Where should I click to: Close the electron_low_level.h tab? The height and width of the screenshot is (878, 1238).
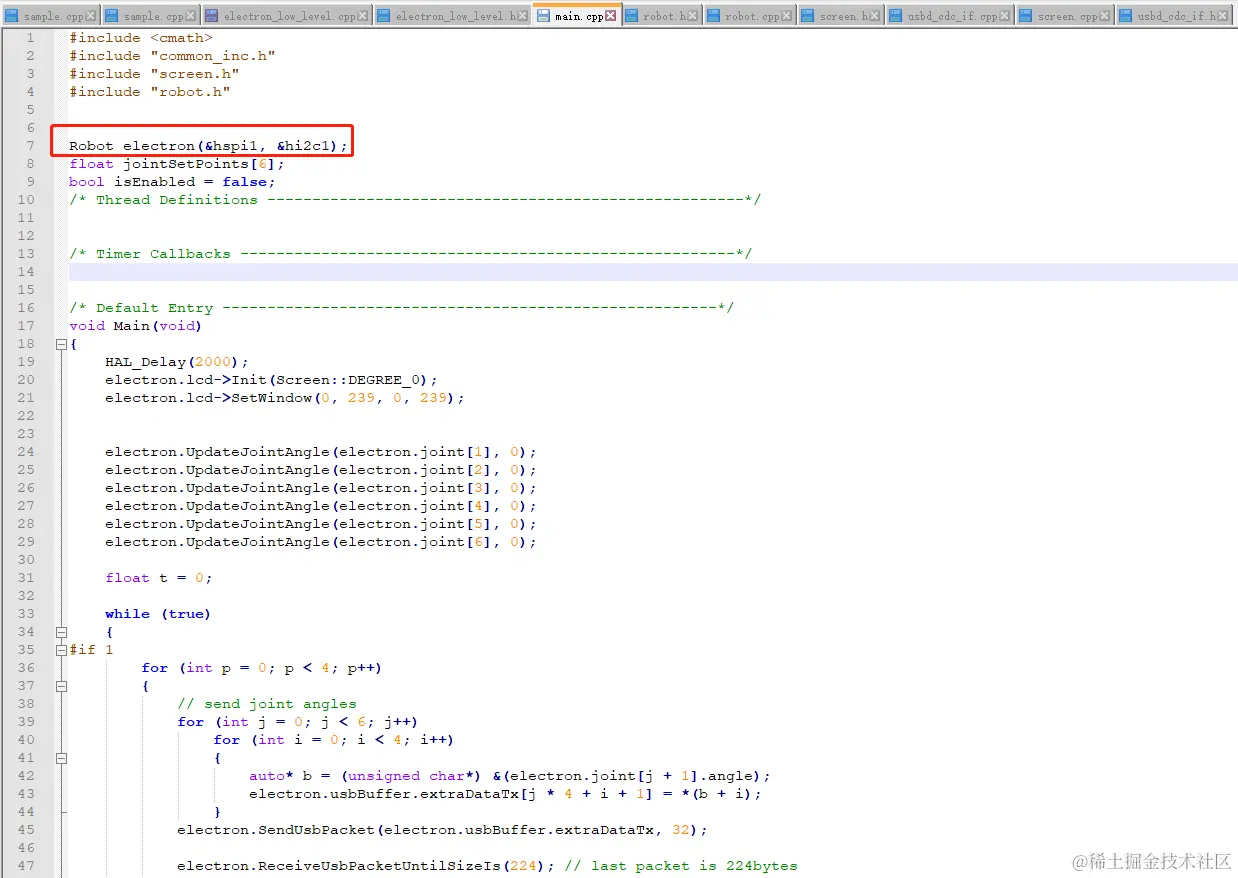coord(524,16)
